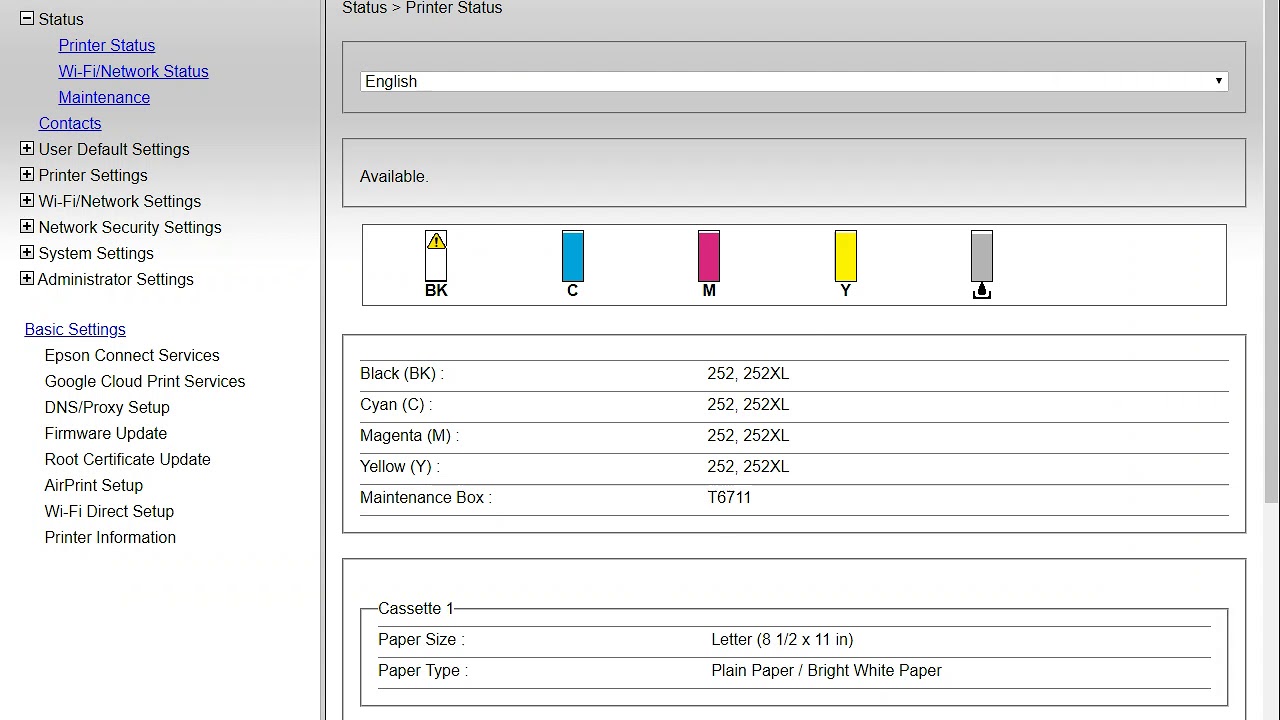Click the 'Paper Size :' label

click(421, 639)
